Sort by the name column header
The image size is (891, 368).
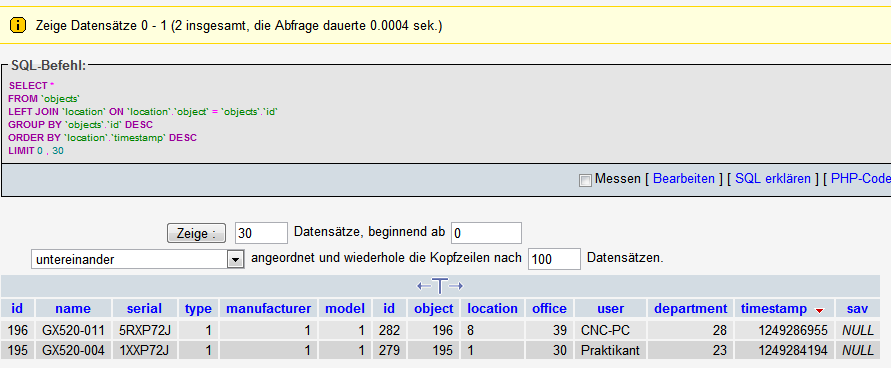tap(73, 308)
